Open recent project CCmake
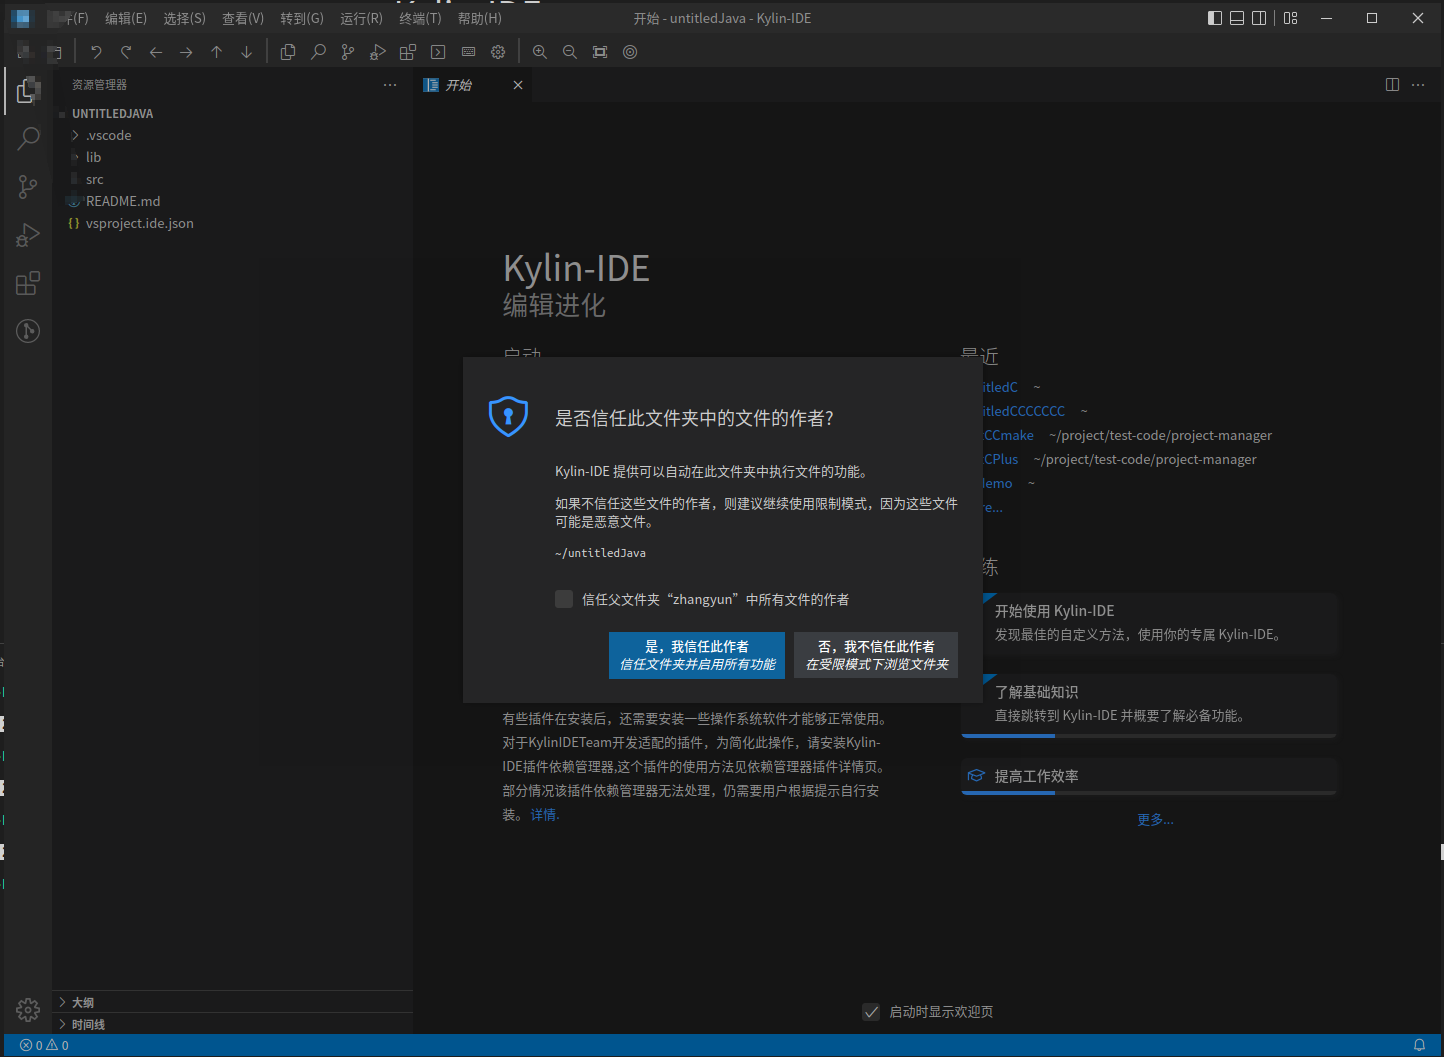Image resolution: width=1444 pixels, height=1057 pixels. 1009,435
